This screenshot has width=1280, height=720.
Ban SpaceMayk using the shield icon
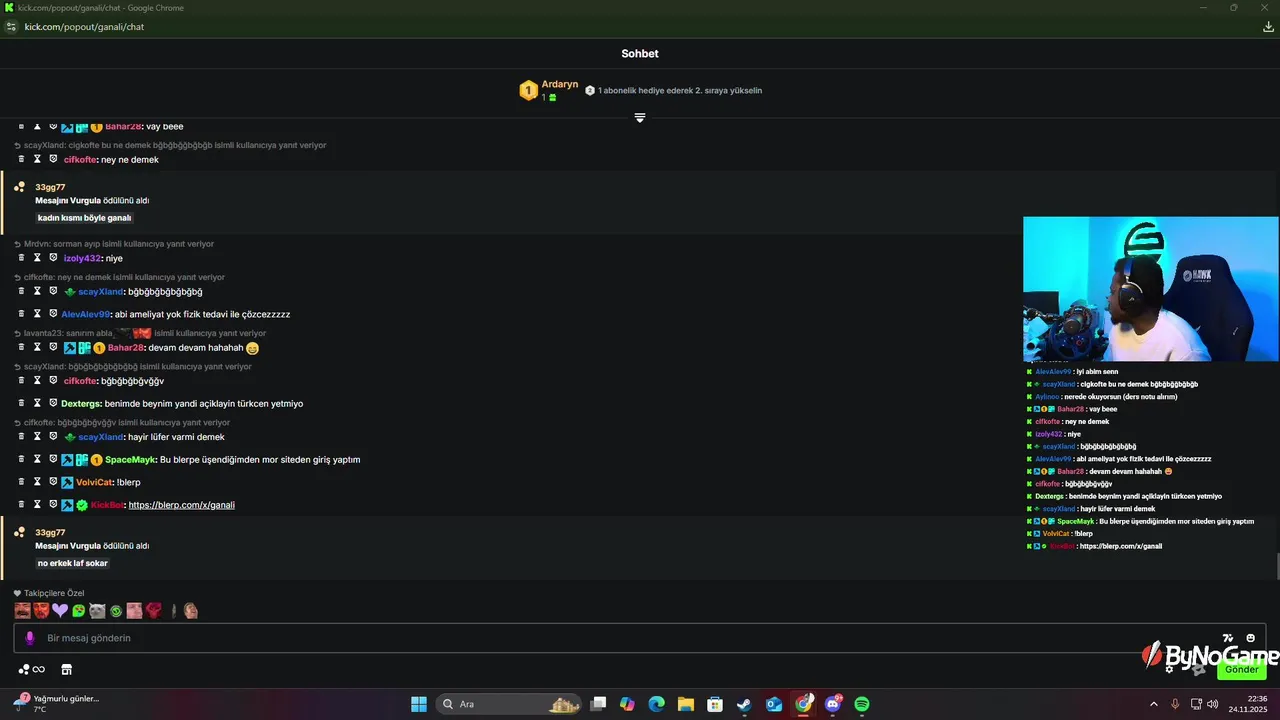53,459
